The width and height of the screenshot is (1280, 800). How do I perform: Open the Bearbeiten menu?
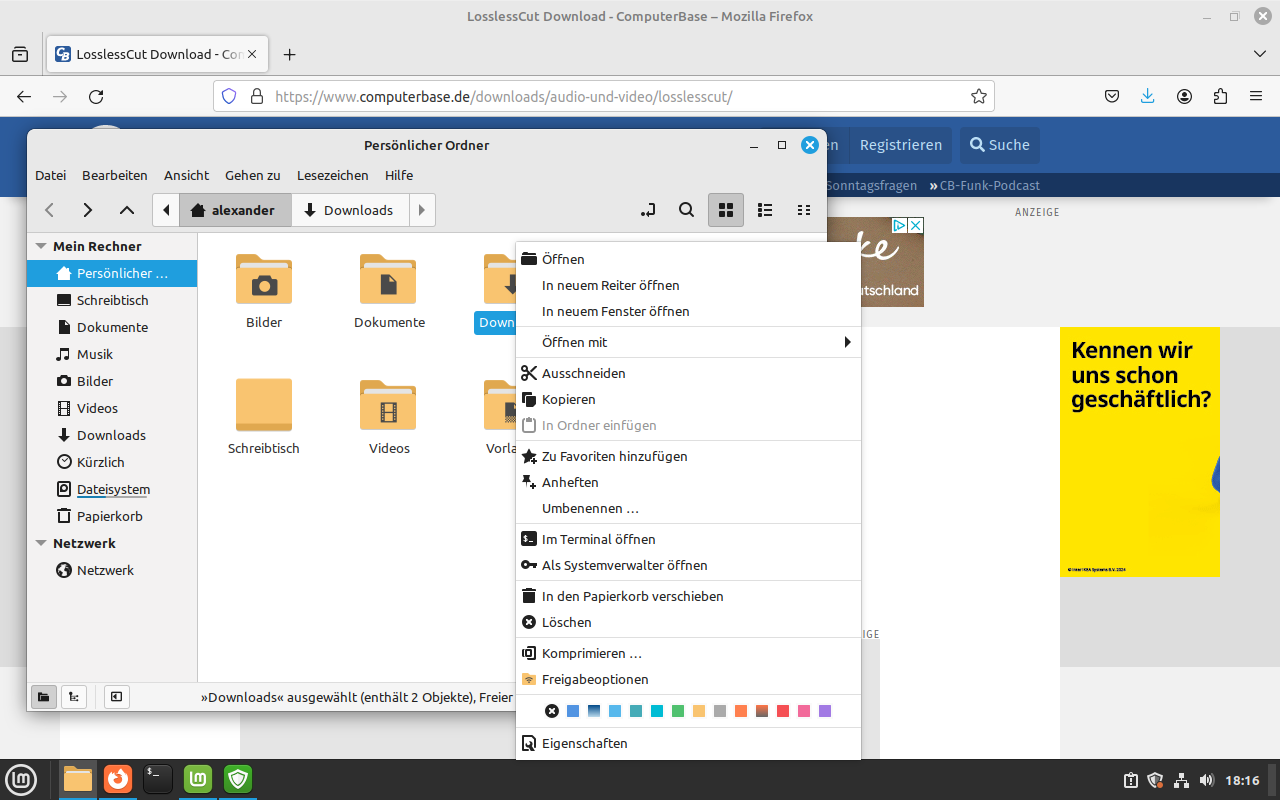(x=115, y=175)
